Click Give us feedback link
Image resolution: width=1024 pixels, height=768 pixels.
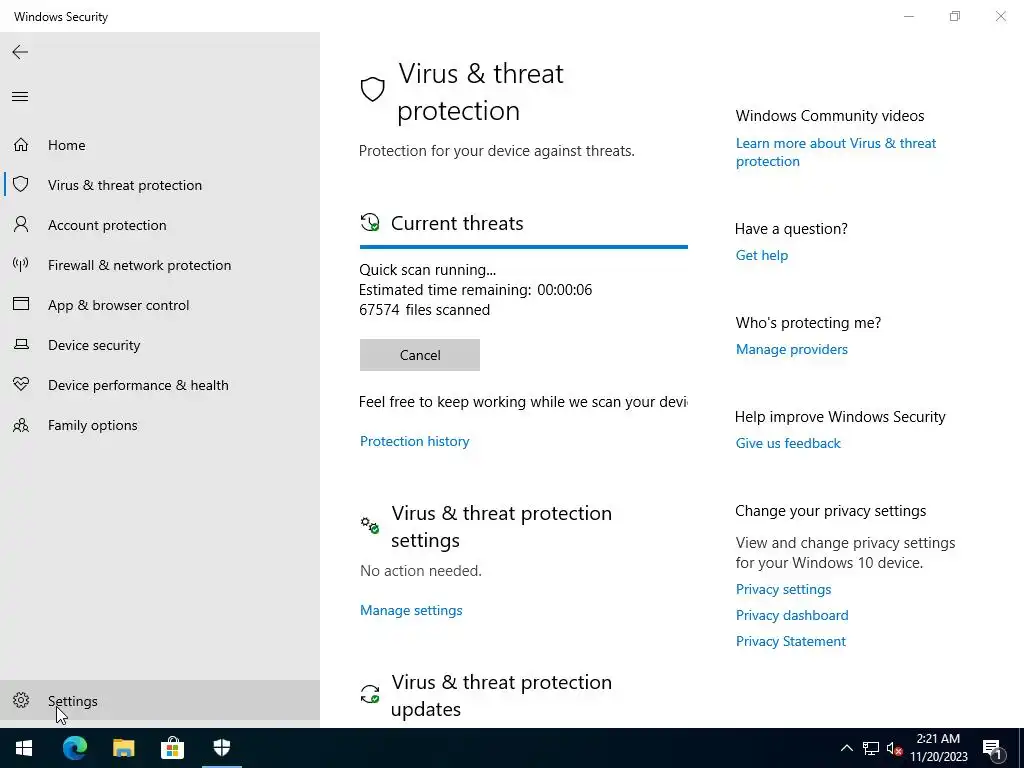[788, 443]
